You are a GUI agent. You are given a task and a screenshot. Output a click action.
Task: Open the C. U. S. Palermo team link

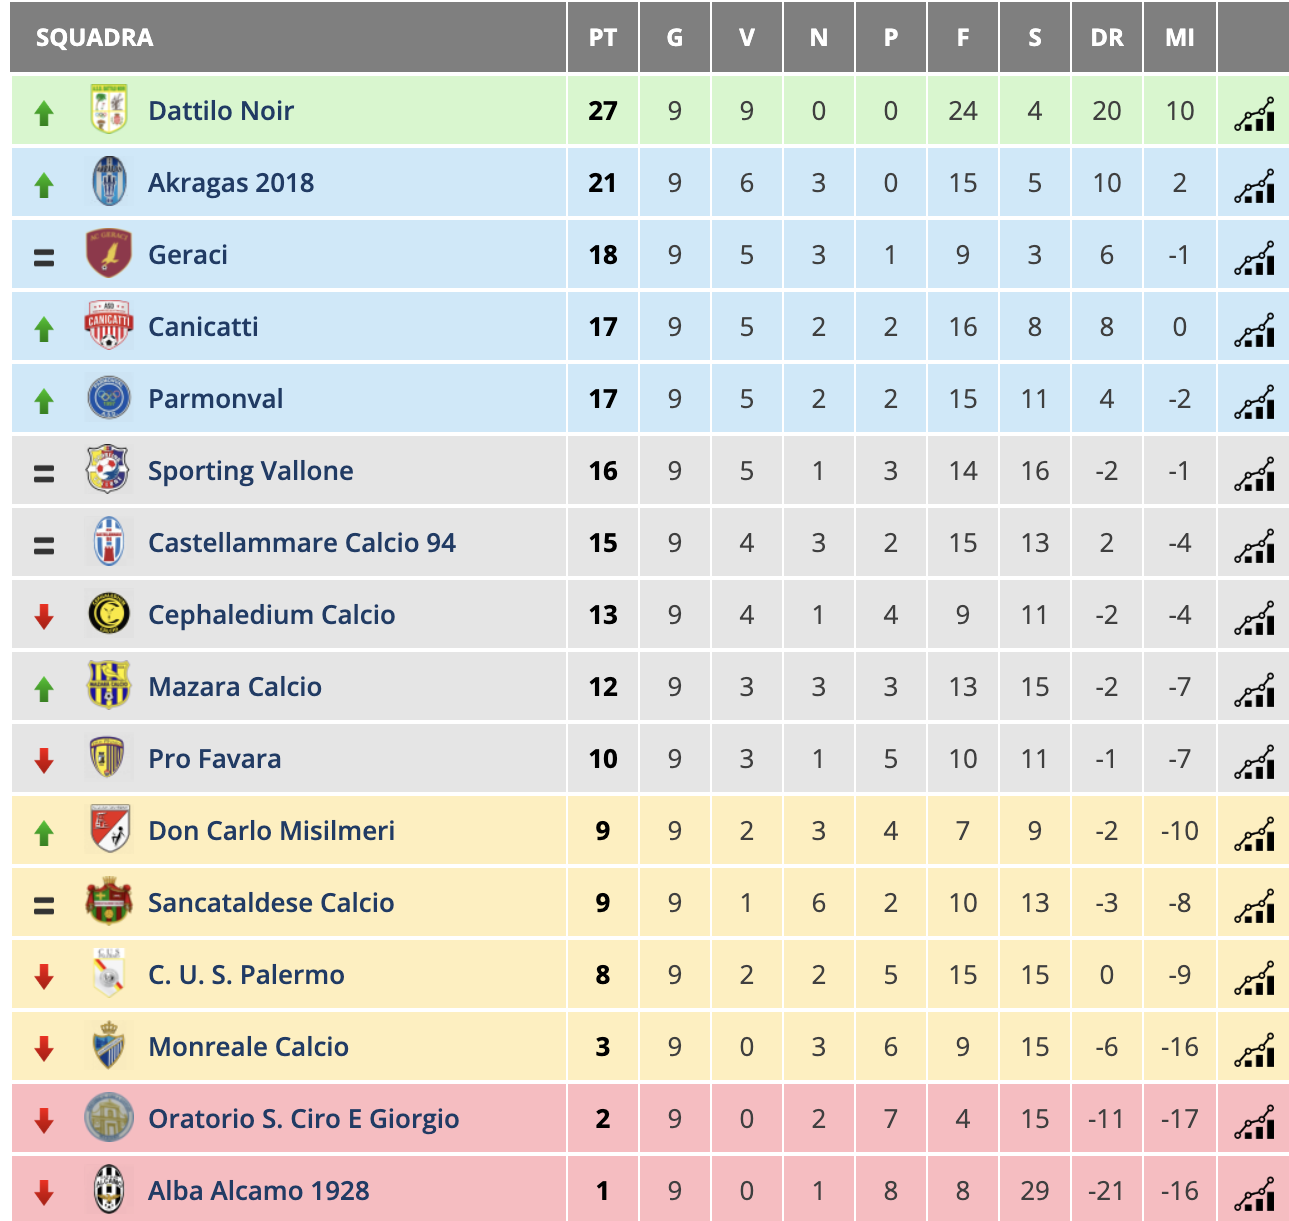246,974
